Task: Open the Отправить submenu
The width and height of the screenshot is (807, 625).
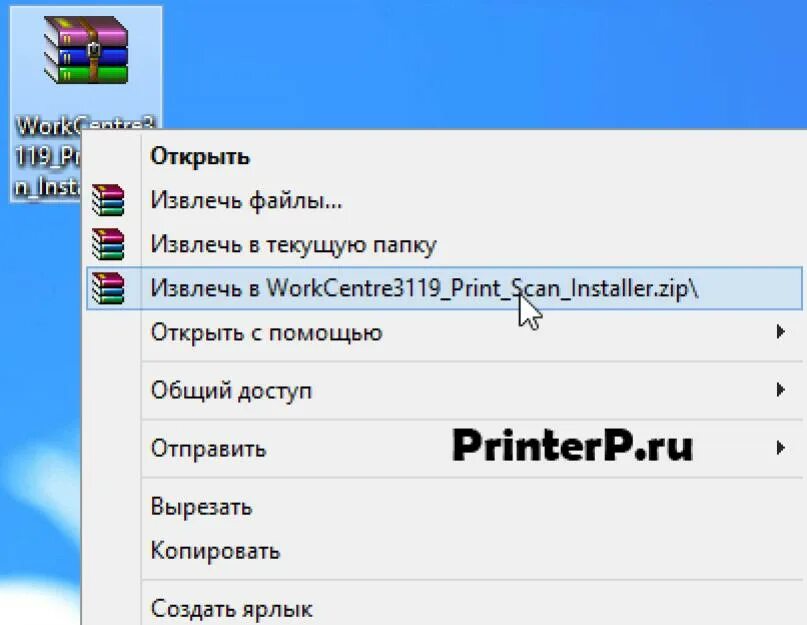Action: (x=445, y=448)
